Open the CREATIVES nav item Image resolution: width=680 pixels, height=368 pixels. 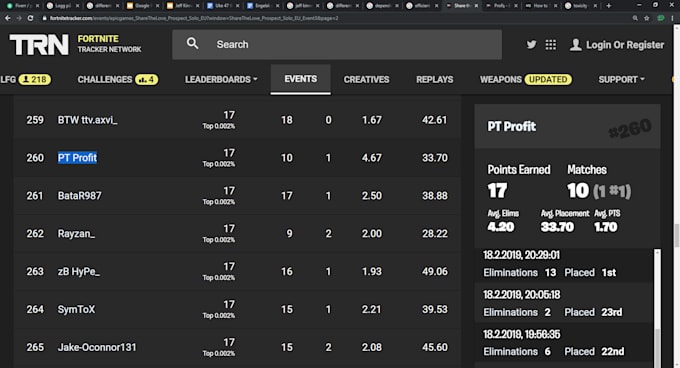[366, 79]
